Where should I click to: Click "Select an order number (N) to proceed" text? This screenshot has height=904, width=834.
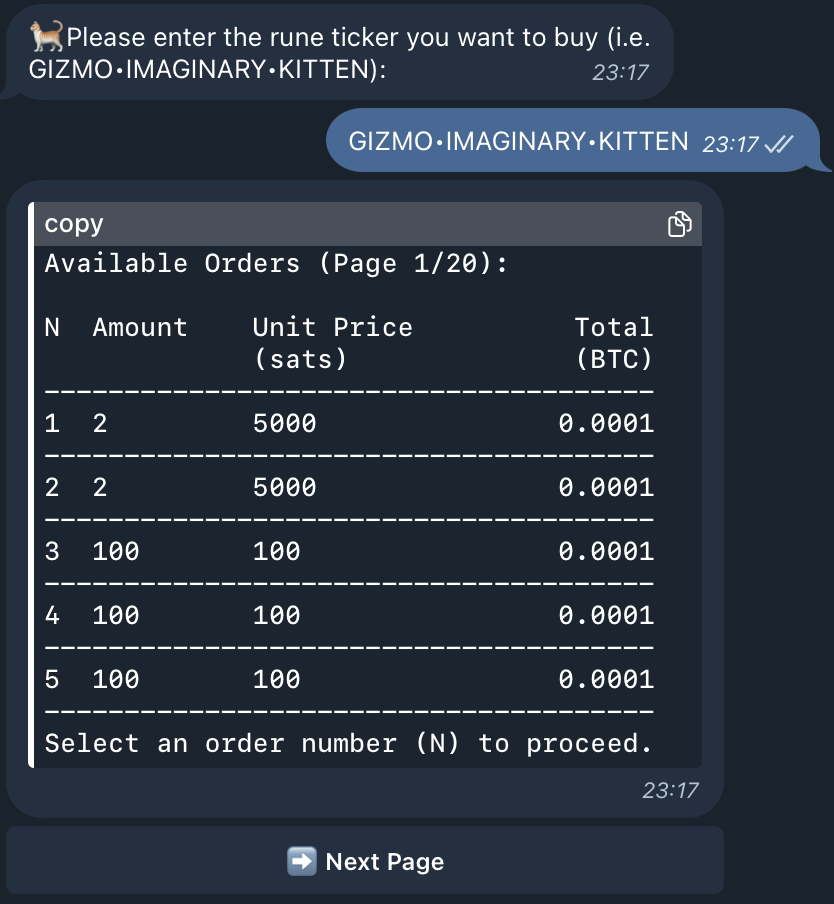click(349, 743)
